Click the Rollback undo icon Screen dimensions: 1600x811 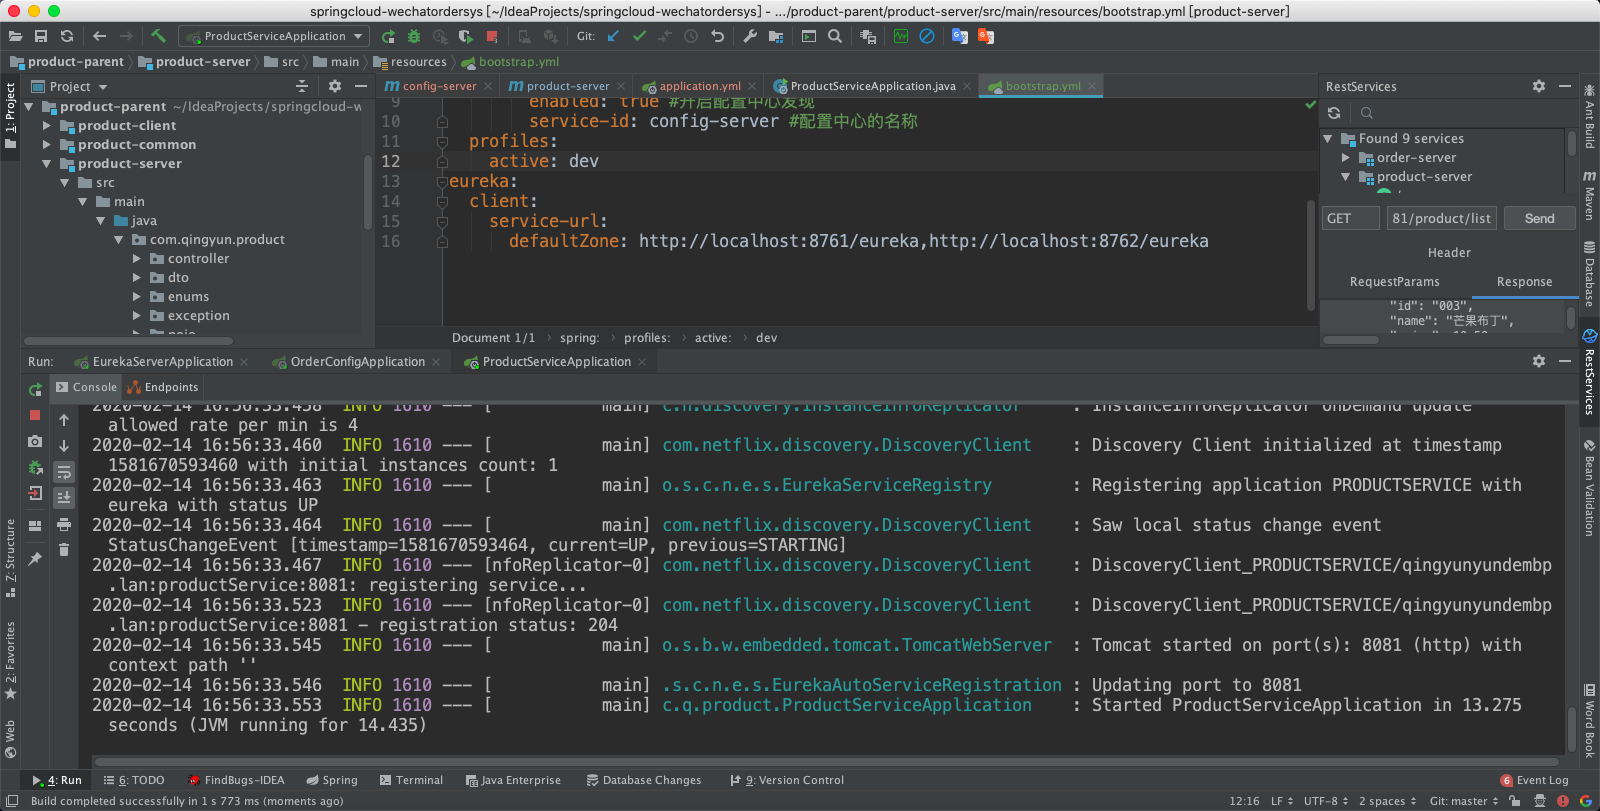[717, 36]
